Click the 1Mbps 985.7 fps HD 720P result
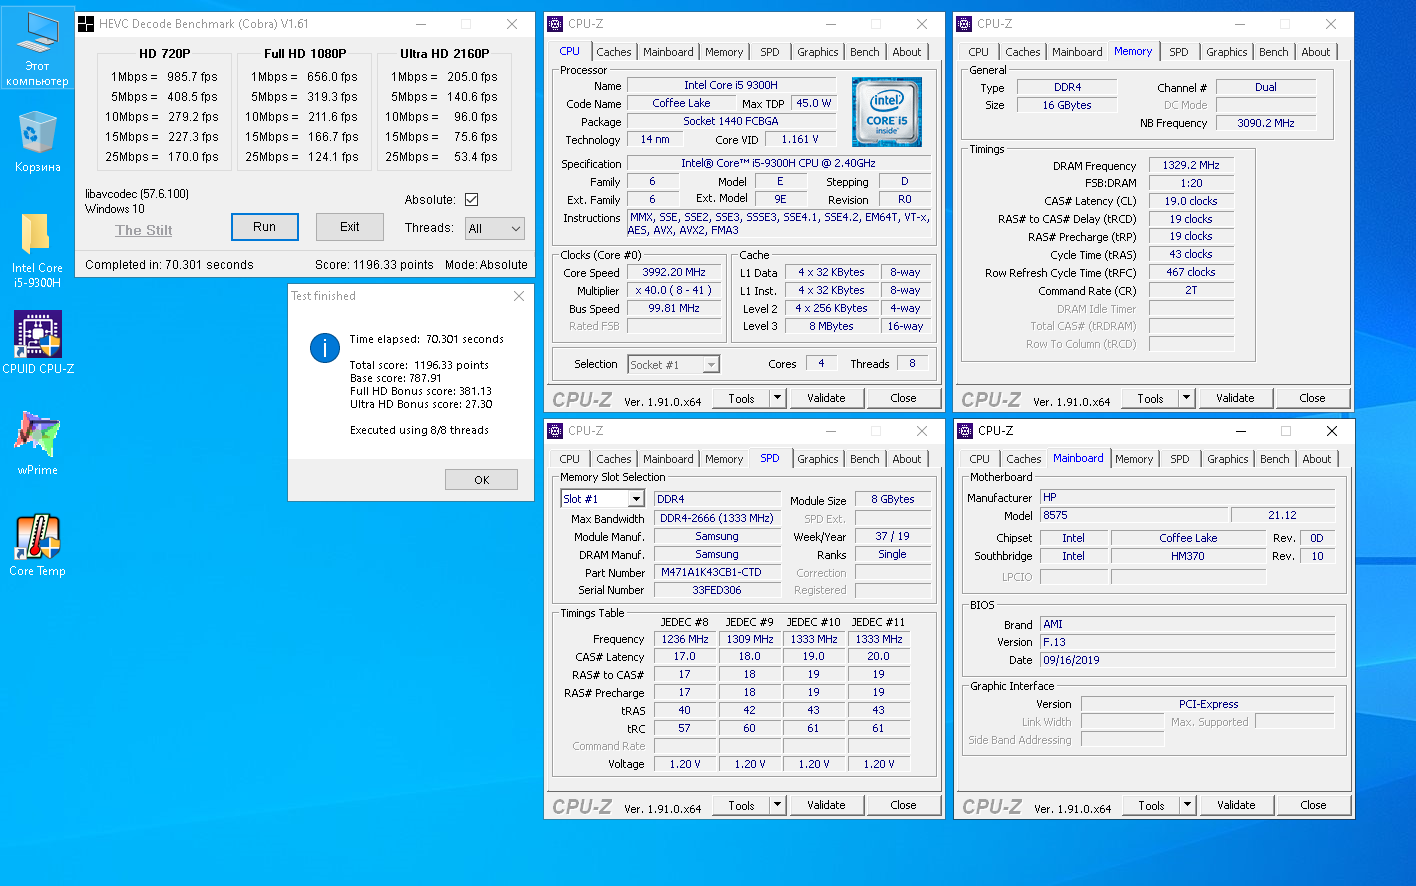The image size is (1416, 886). tap(164, 77)
